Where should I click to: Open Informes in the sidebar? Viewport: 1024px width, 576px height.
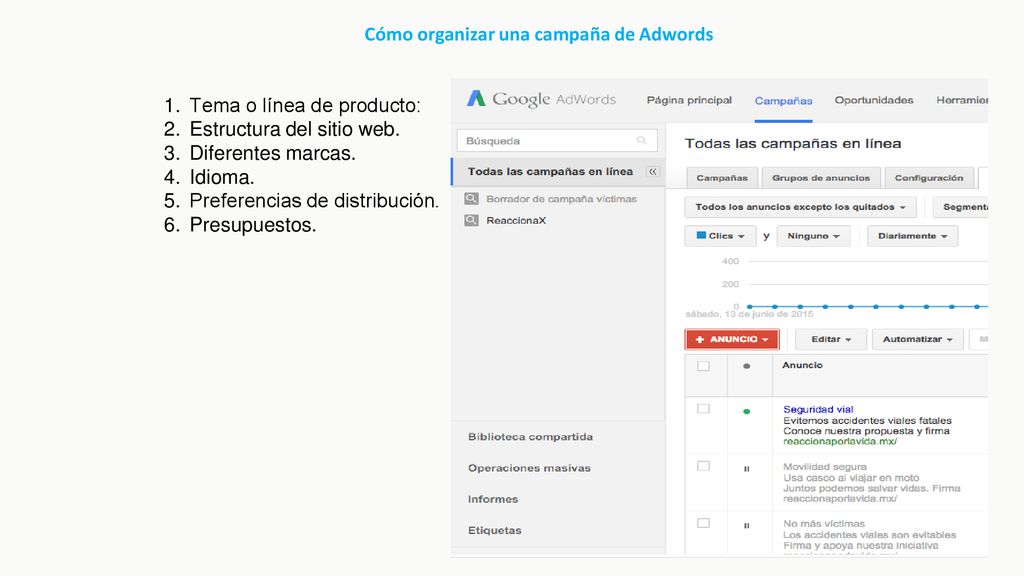click(x=492, y=499)
